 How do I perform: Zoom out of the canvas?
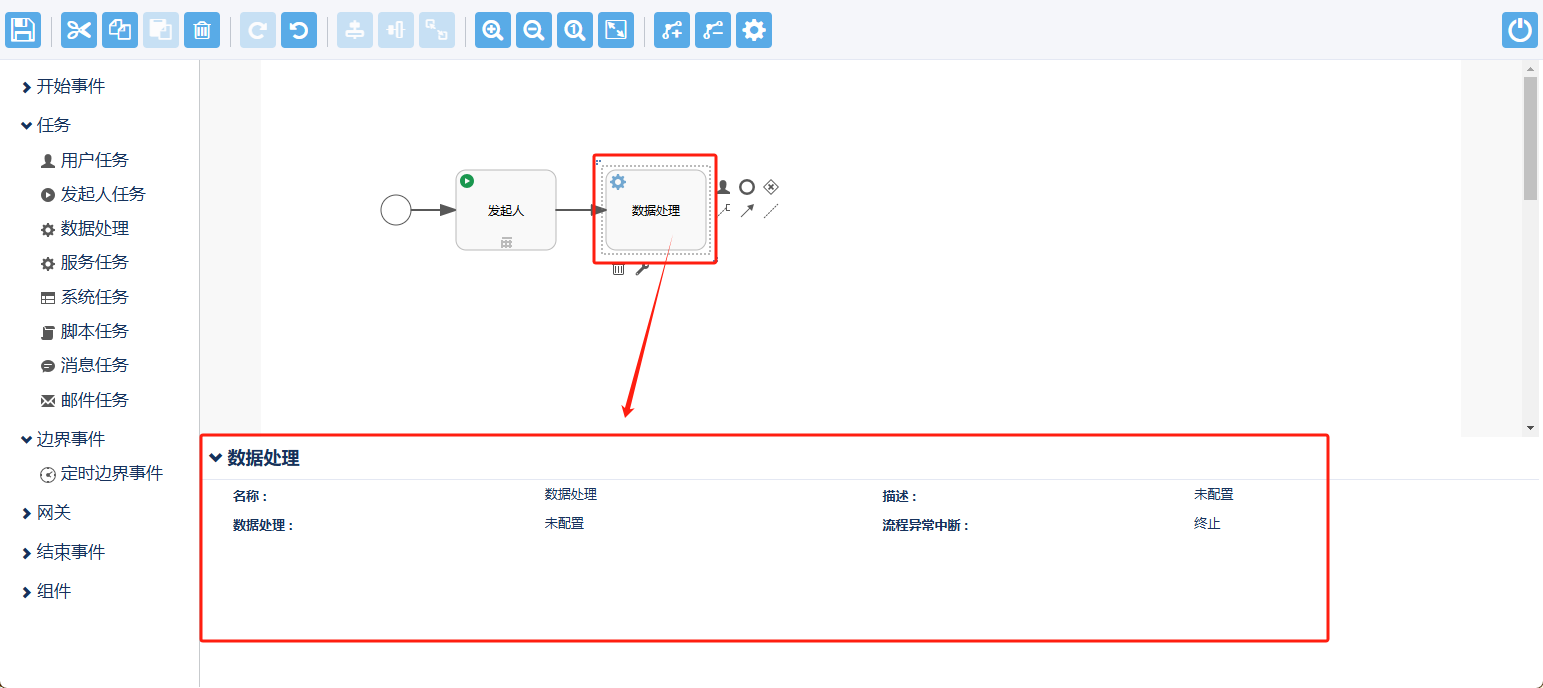(534, 30)
